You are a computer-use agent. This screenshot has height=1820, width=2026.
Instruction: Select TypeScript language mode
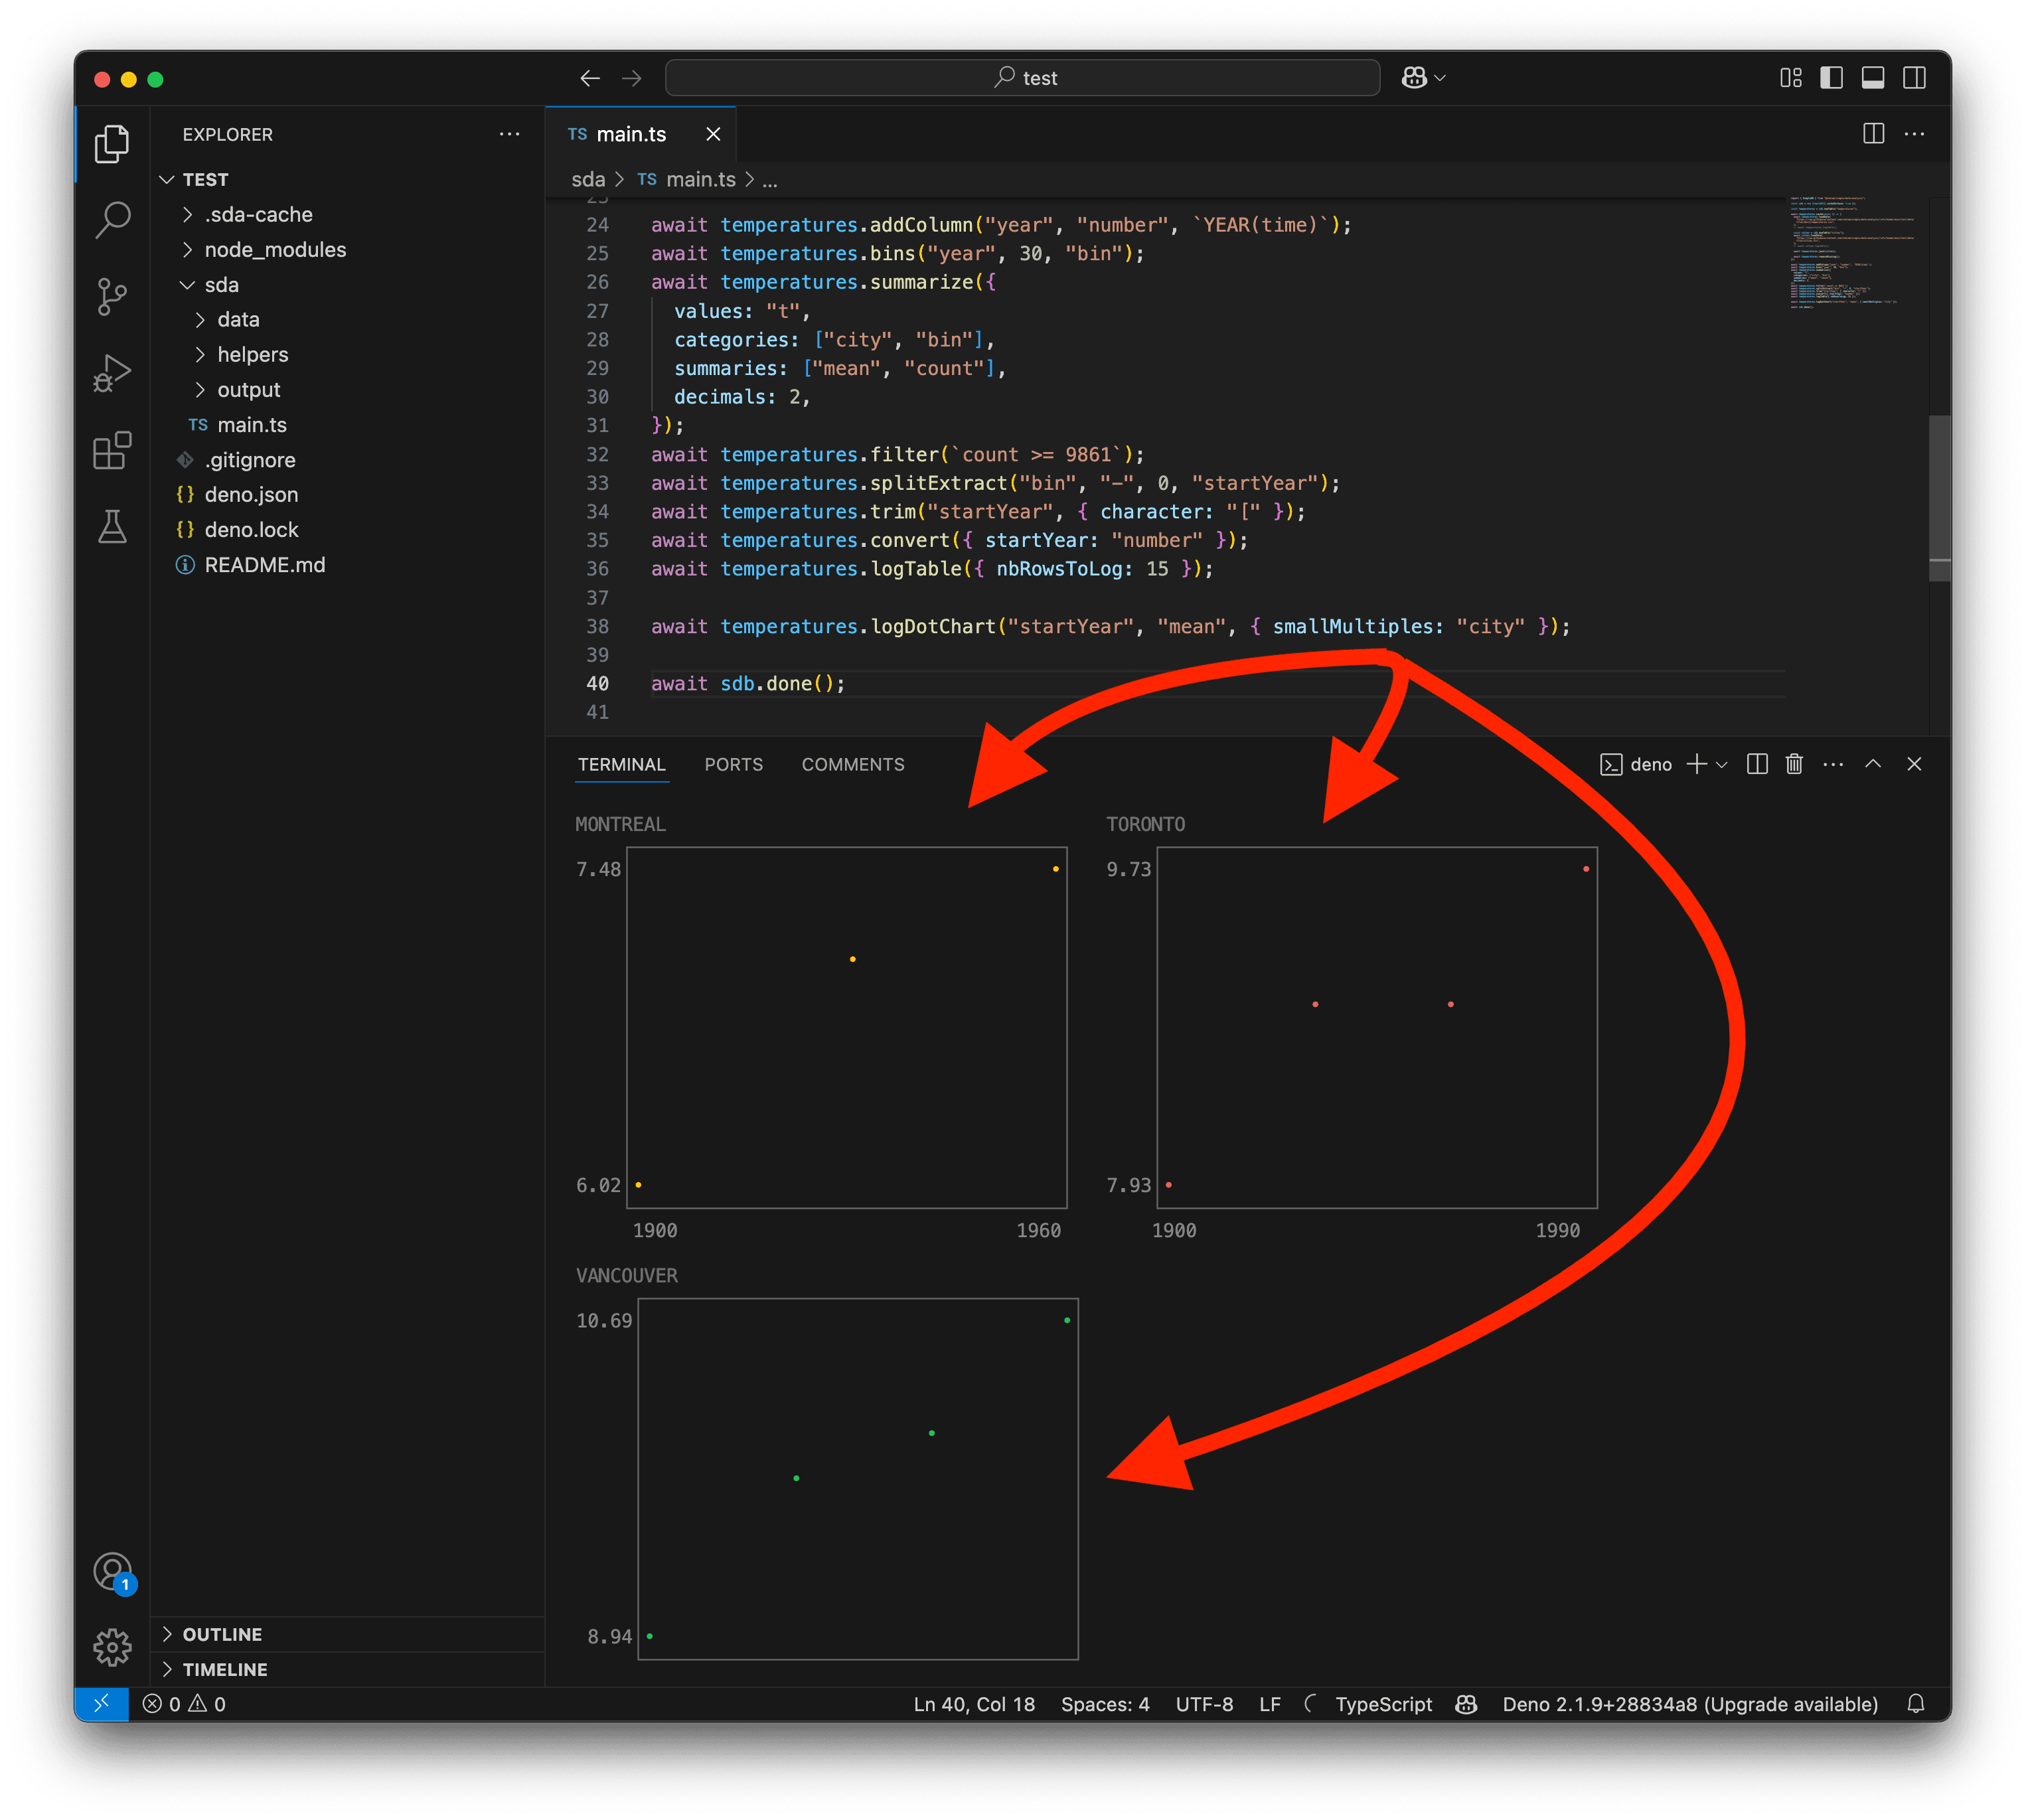point(1383,1704)
